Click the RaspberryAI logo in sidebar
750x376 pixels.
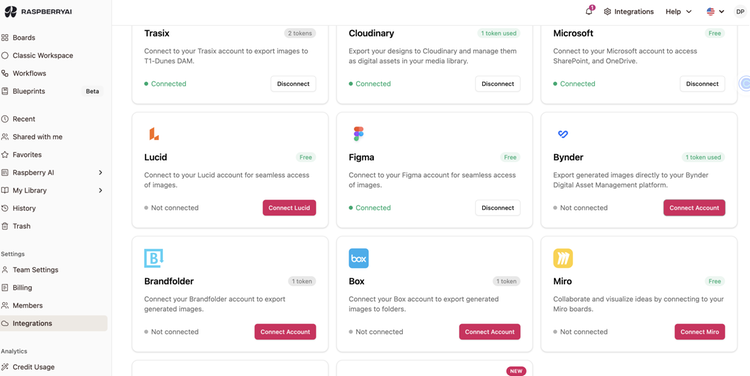click(x=38, y=12)
